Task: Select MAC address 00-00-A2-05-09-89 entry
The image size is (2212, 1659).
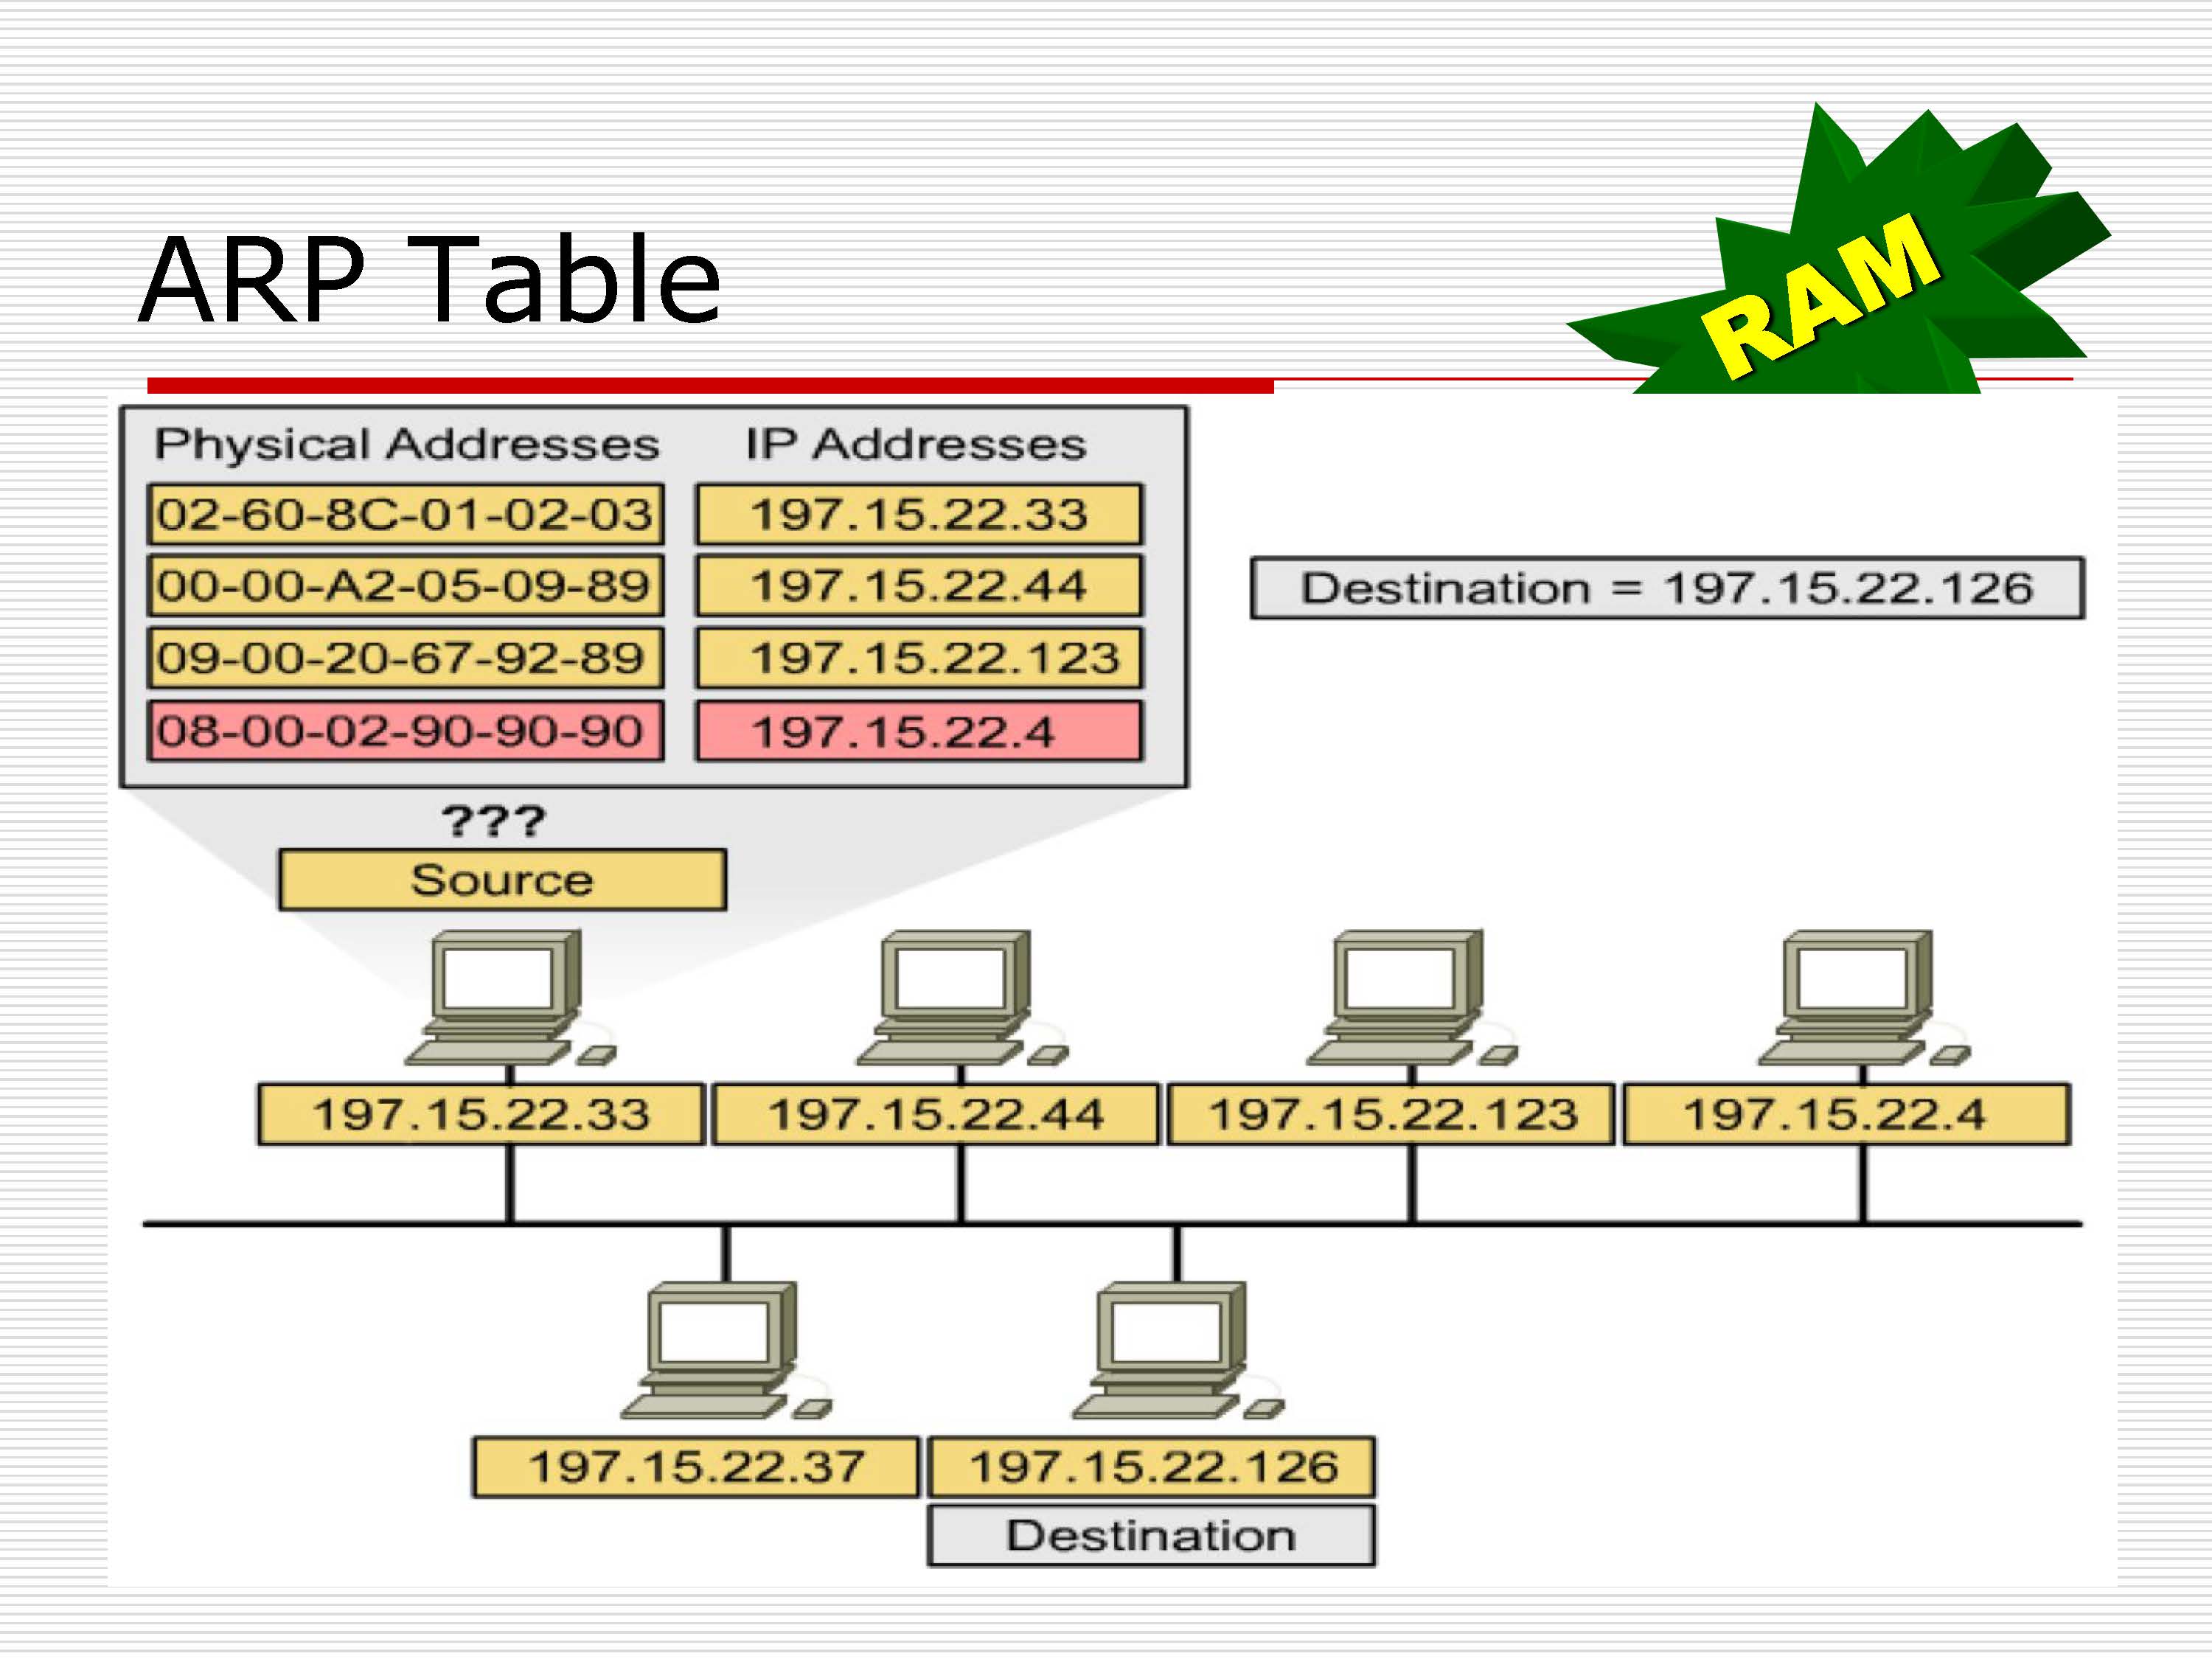Action: [x=405, y=586]
